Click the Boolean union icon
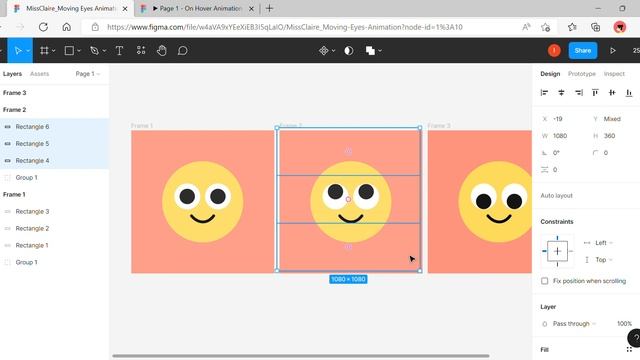This screenshot has width=640, height=360. click(x=370, y=51)
